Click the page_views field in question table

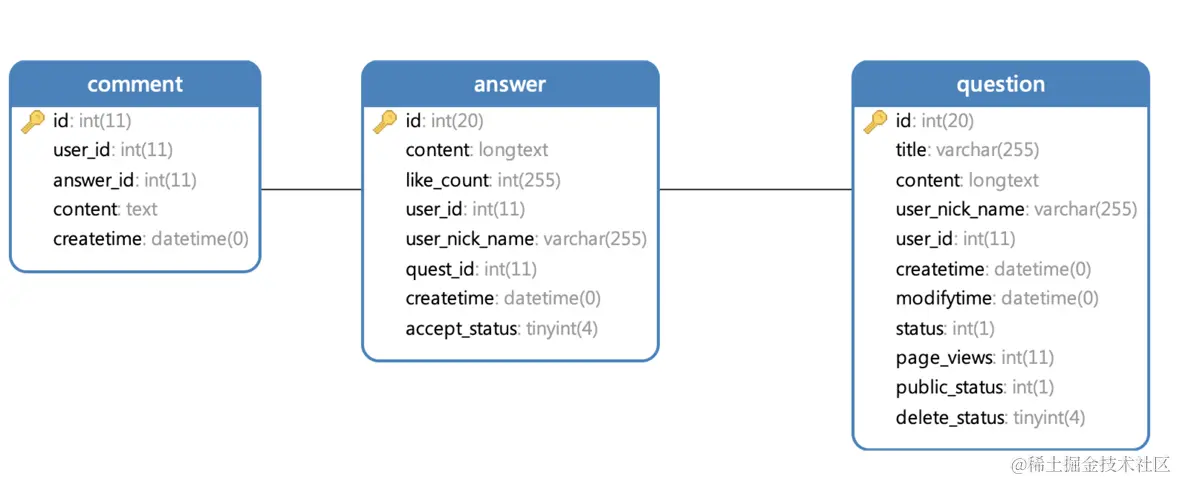945,357
